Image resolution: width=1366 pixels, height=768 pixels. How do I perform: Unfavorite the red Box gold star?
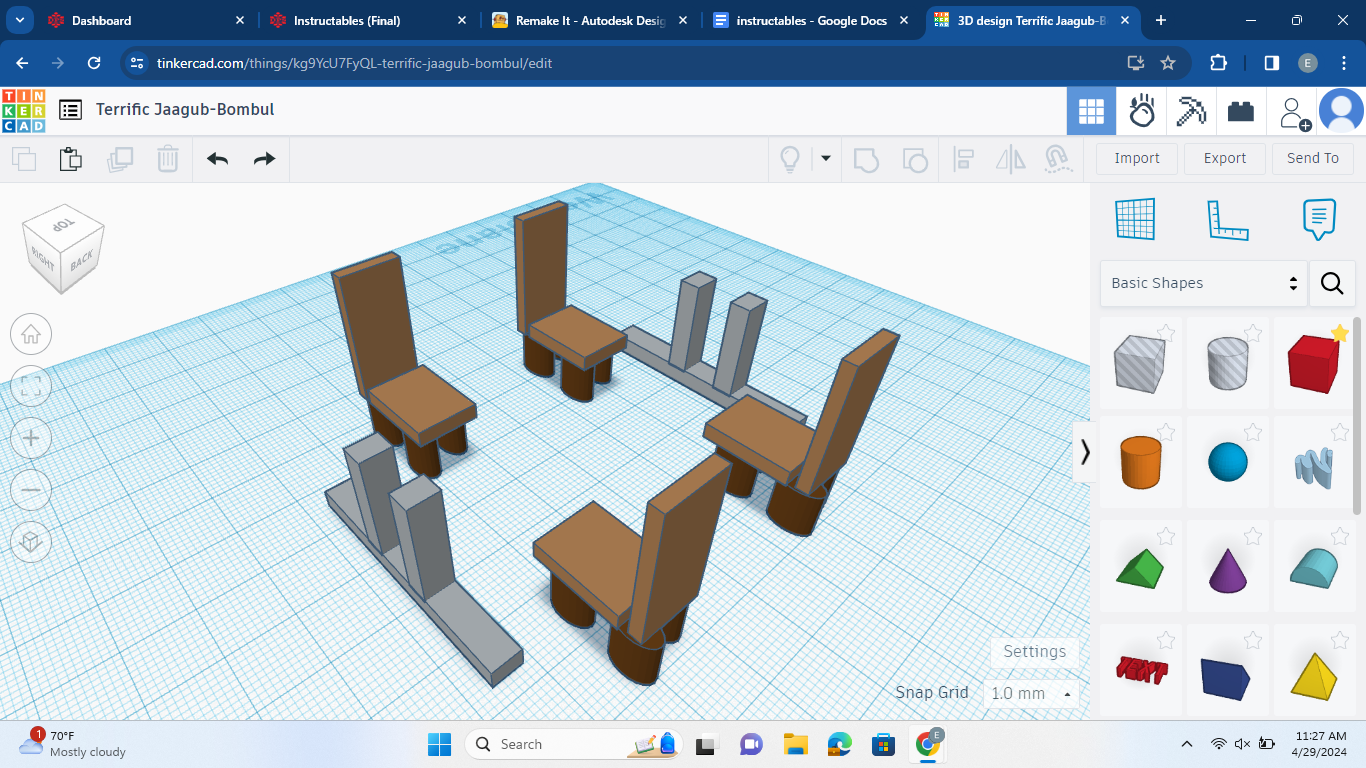1340,333
